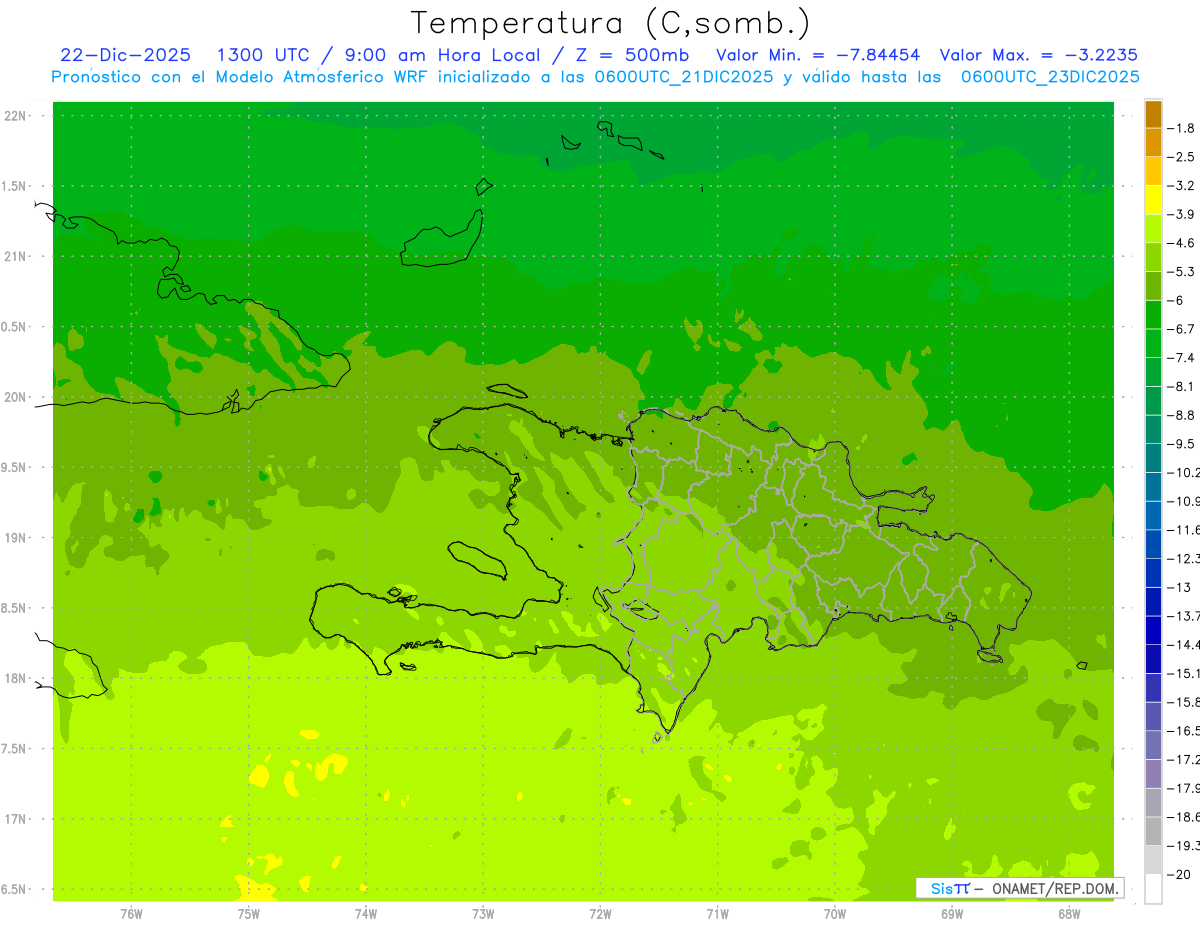Image resolution: width=1200 pixels, height=927 pixels.
Task: Click the "-3.2" colorbar value
Action: coord(1182,186)
